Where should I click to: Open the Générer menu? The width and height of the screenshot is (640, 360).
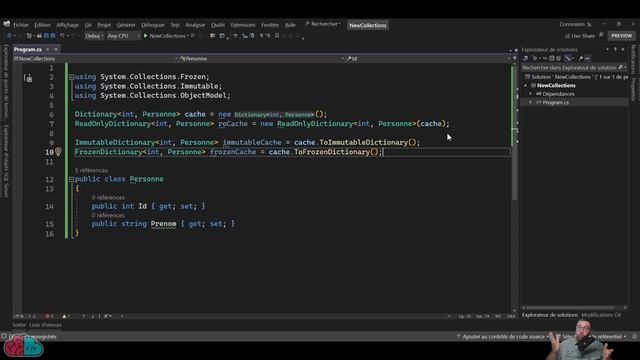(x=126, y=25)
